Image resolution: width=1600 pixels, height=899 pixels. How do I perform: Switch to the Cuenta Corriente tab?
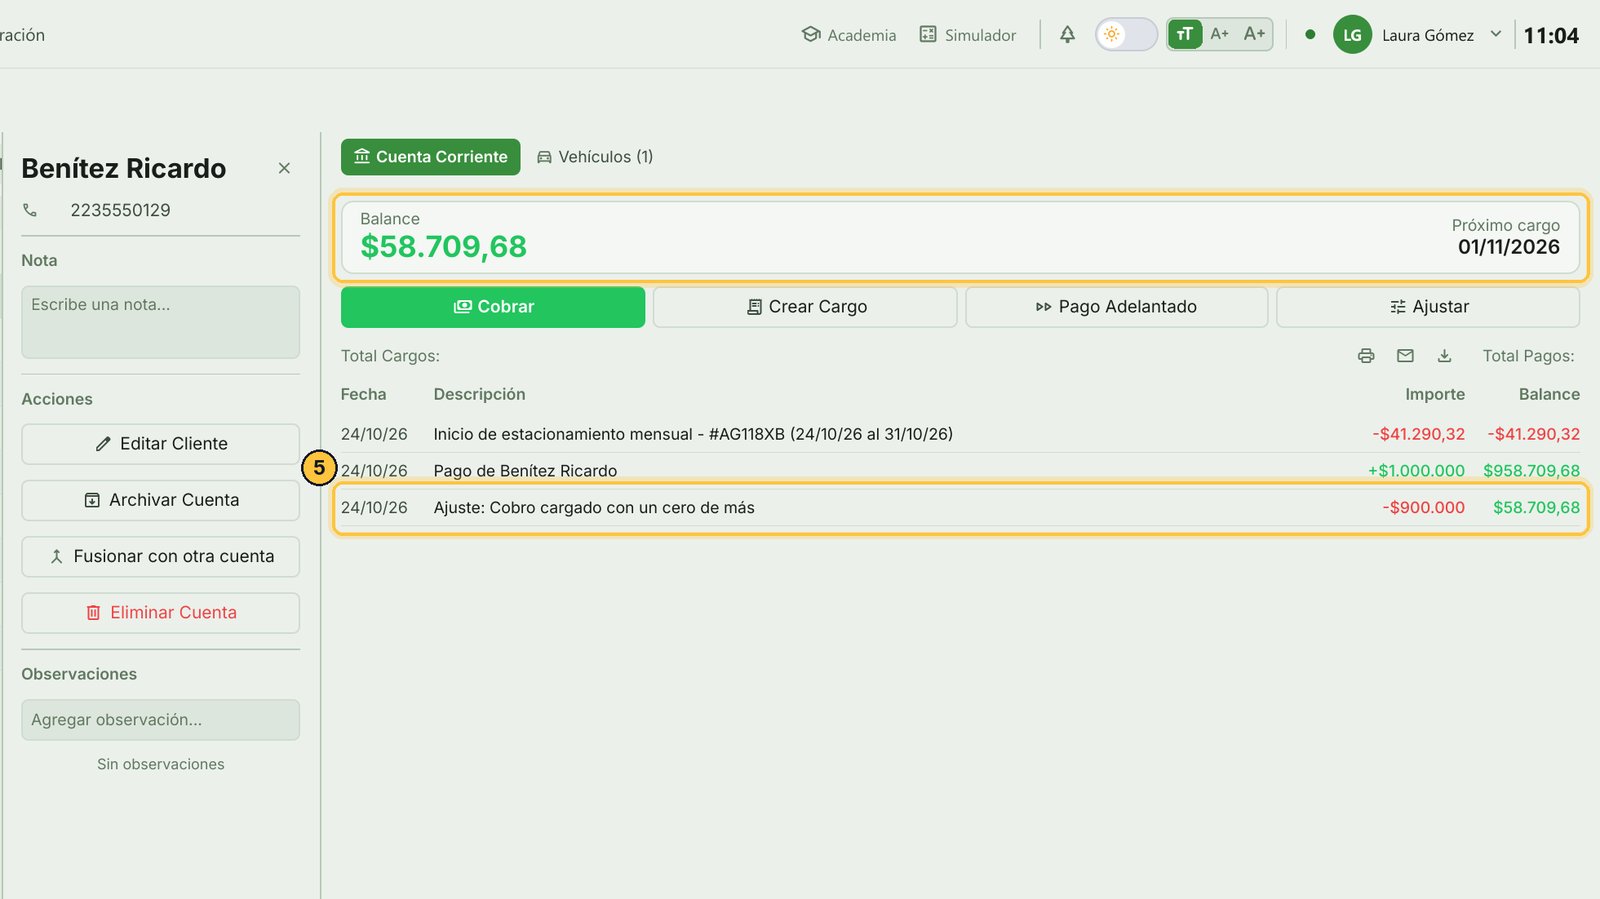point(431,157)
